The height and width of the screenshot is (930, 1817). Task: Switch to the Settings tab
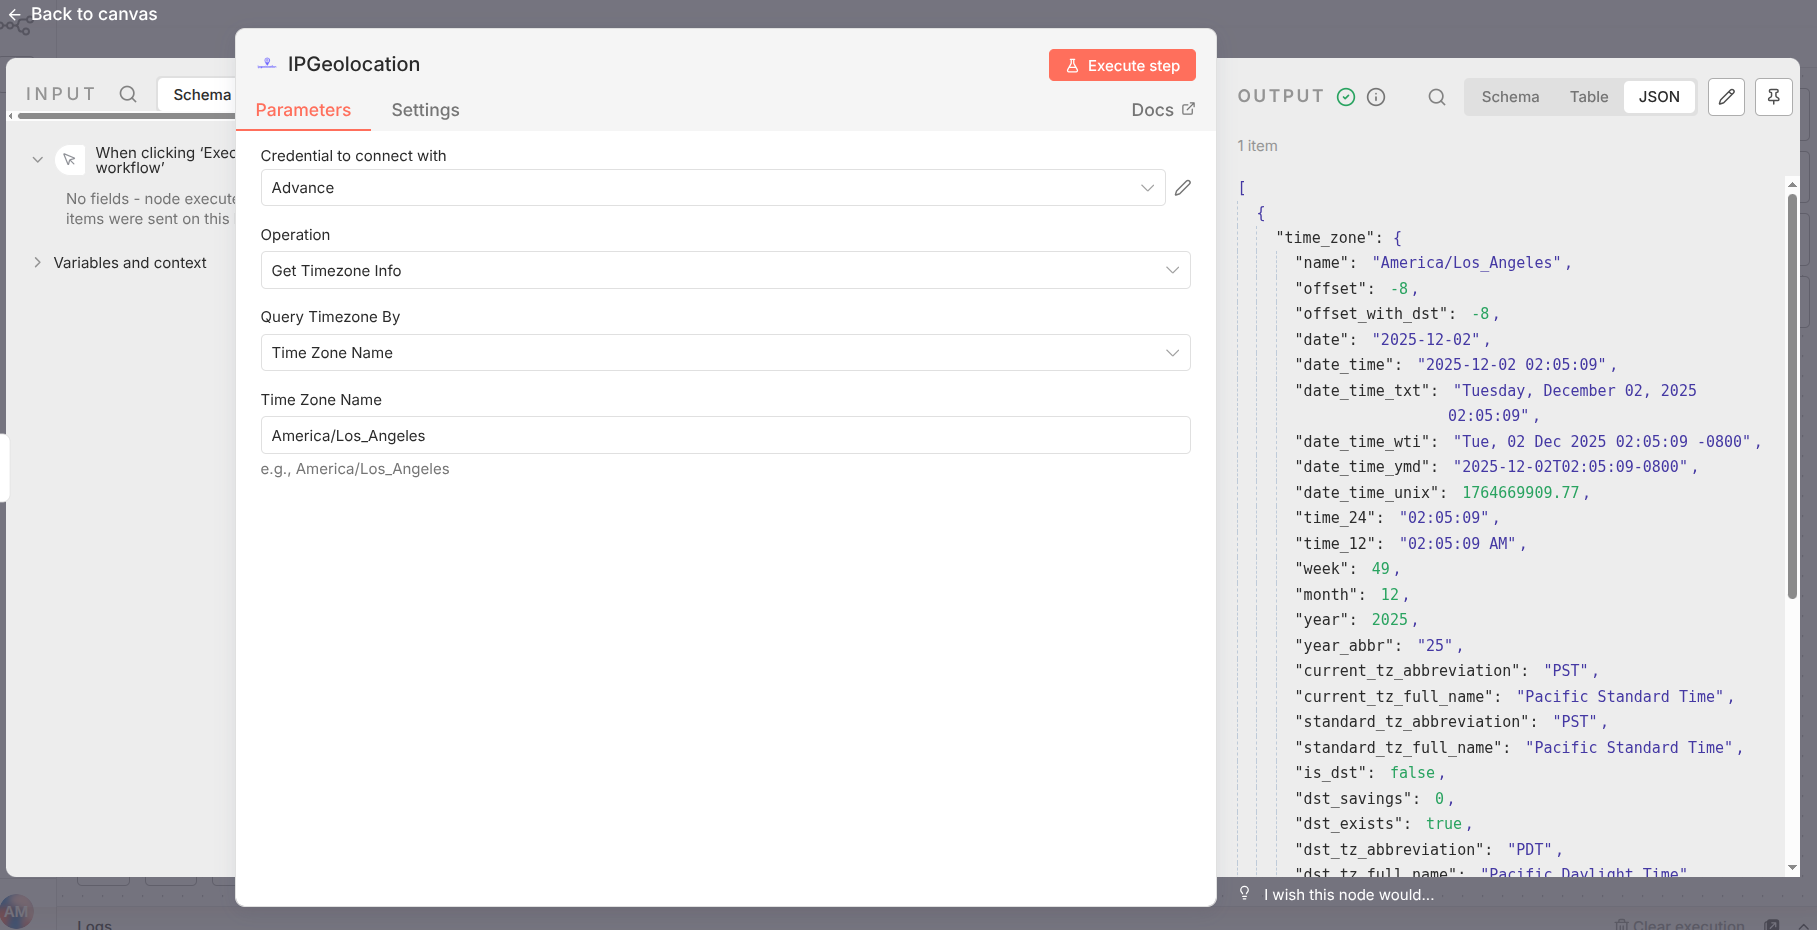click(x=425, y=110)
